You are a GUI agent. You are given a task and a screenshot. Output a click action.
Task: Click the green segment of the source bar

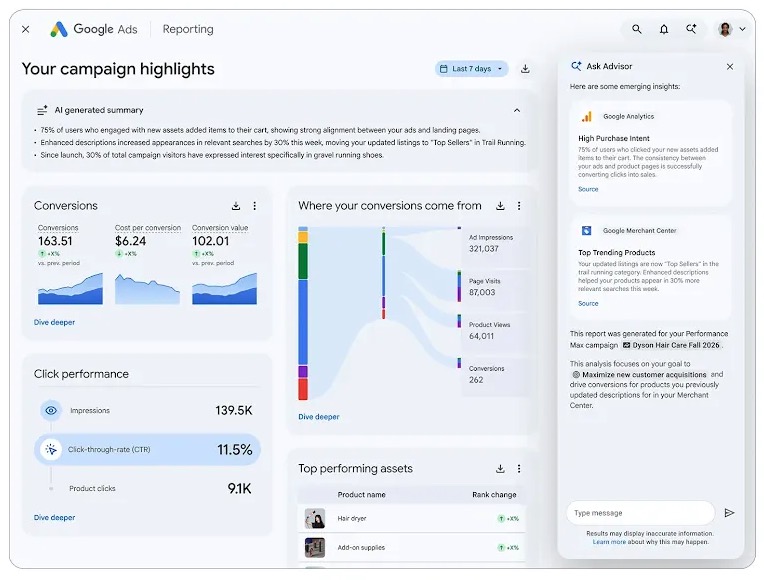[x=303, y=261]
